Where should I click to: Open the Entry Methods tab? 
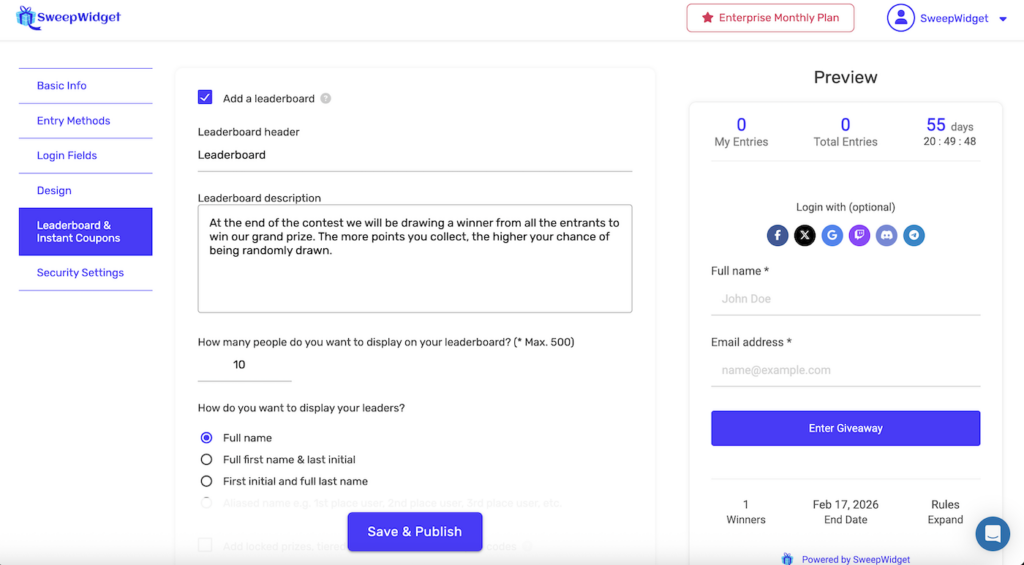[x=74, y=121]
